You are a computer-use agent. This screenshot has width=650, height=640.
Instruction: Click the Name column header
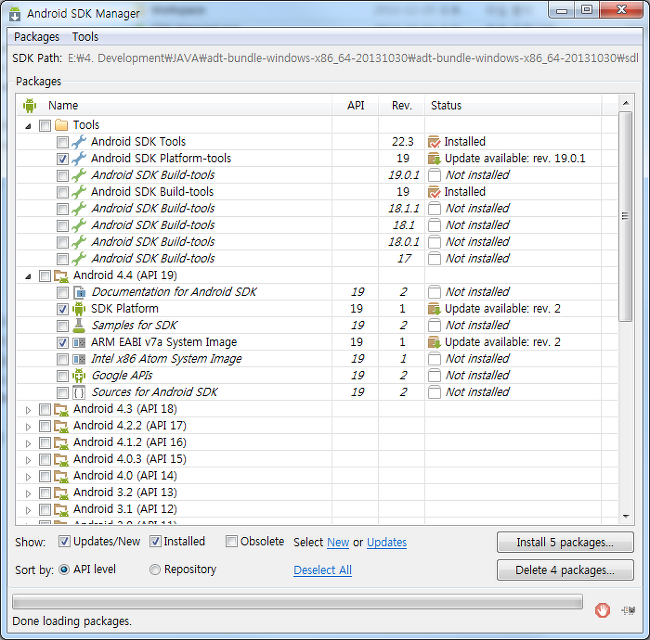click(x=174, y=105)
